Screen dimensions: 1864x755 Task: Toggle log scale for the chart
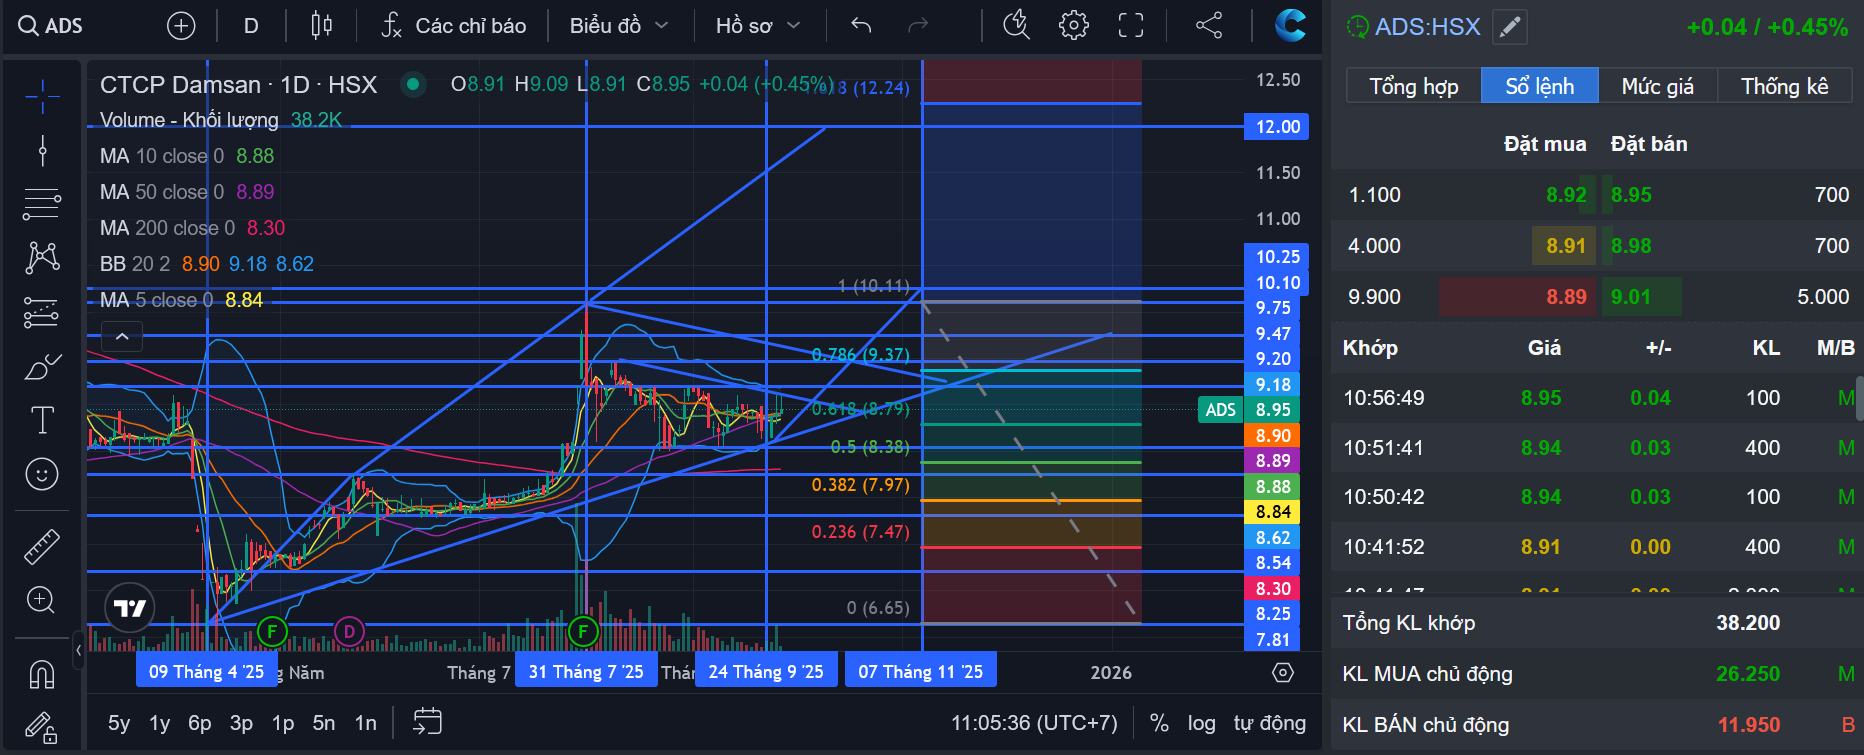click(x=1202, y=722)
